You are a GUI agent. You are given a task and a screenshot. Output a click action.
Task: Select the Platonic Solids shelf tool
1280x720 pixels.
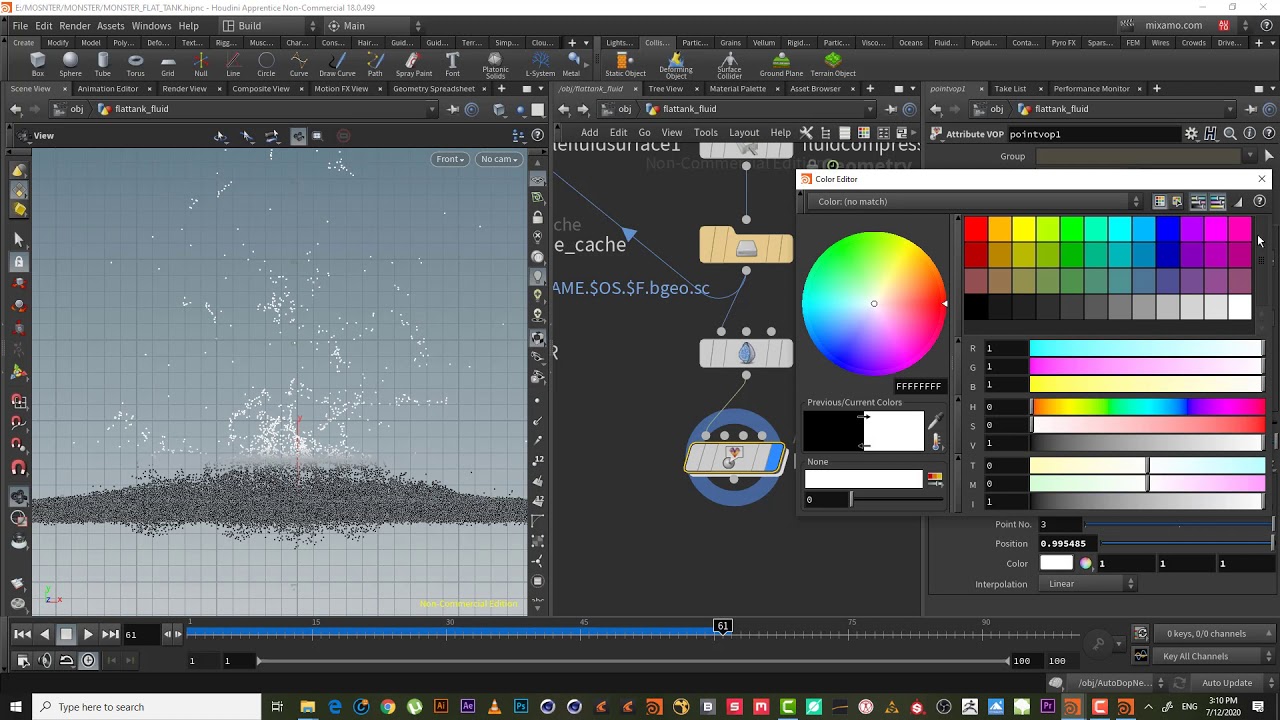[495, 65]
